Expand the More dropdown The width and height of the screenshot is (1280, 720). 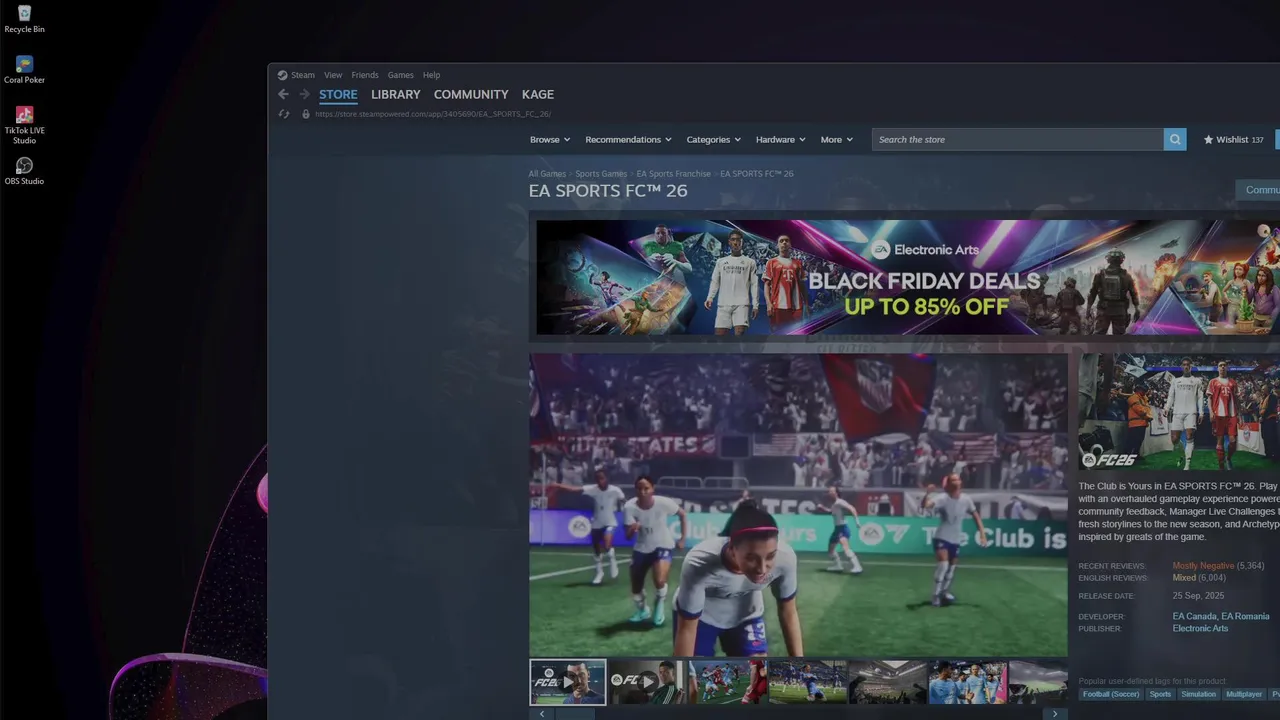[837, 140]
